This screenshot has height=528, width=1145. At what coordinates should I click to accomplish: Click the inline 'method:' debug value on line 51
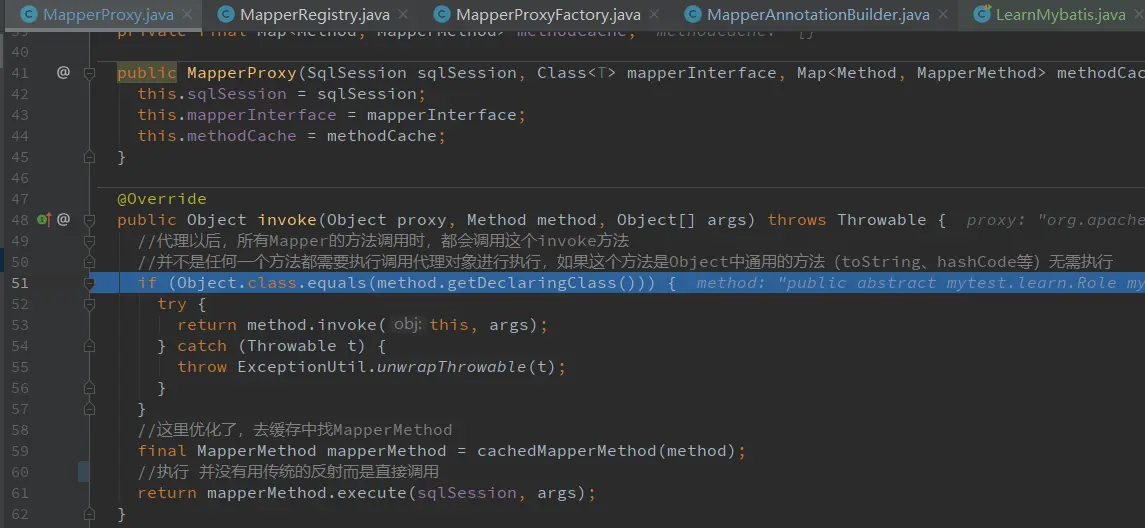[x=920, y=283]
